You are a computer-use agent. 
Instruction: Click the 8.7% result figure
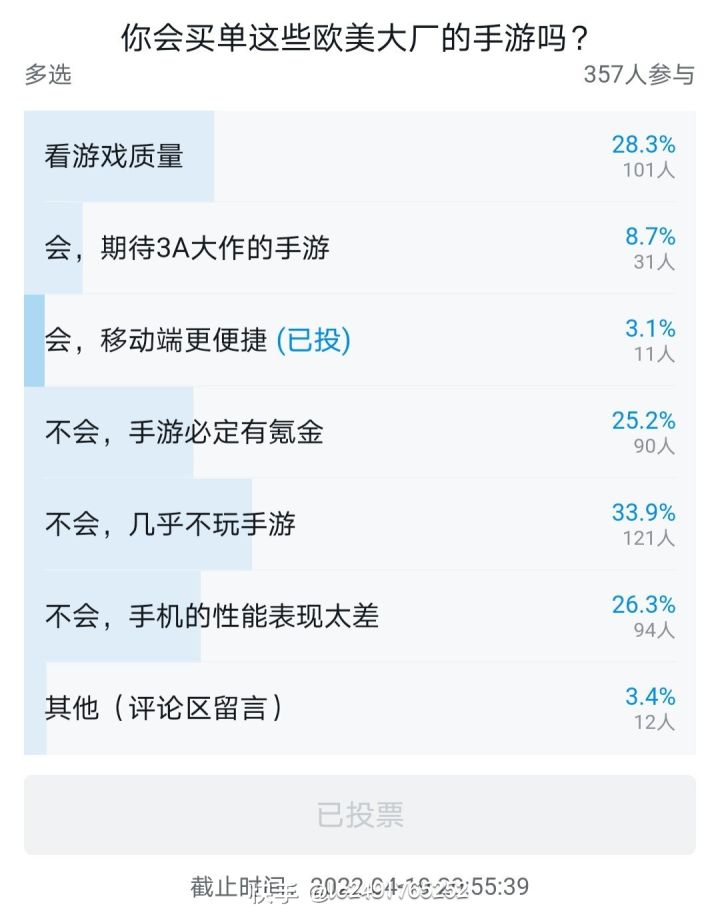[651, 236]
